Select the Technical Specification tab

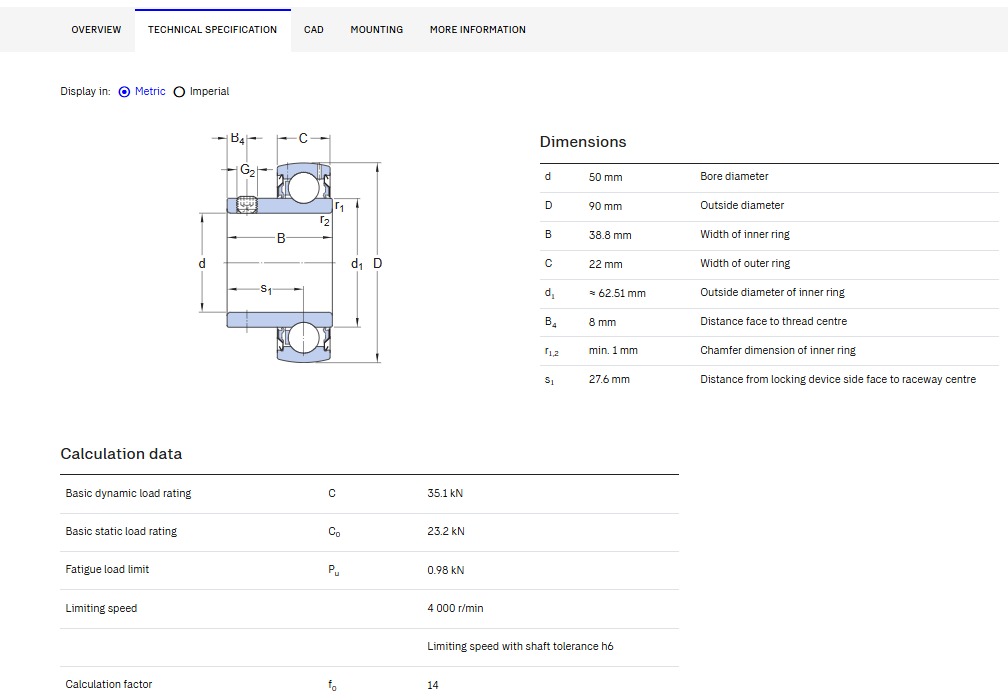pos(213,30)
